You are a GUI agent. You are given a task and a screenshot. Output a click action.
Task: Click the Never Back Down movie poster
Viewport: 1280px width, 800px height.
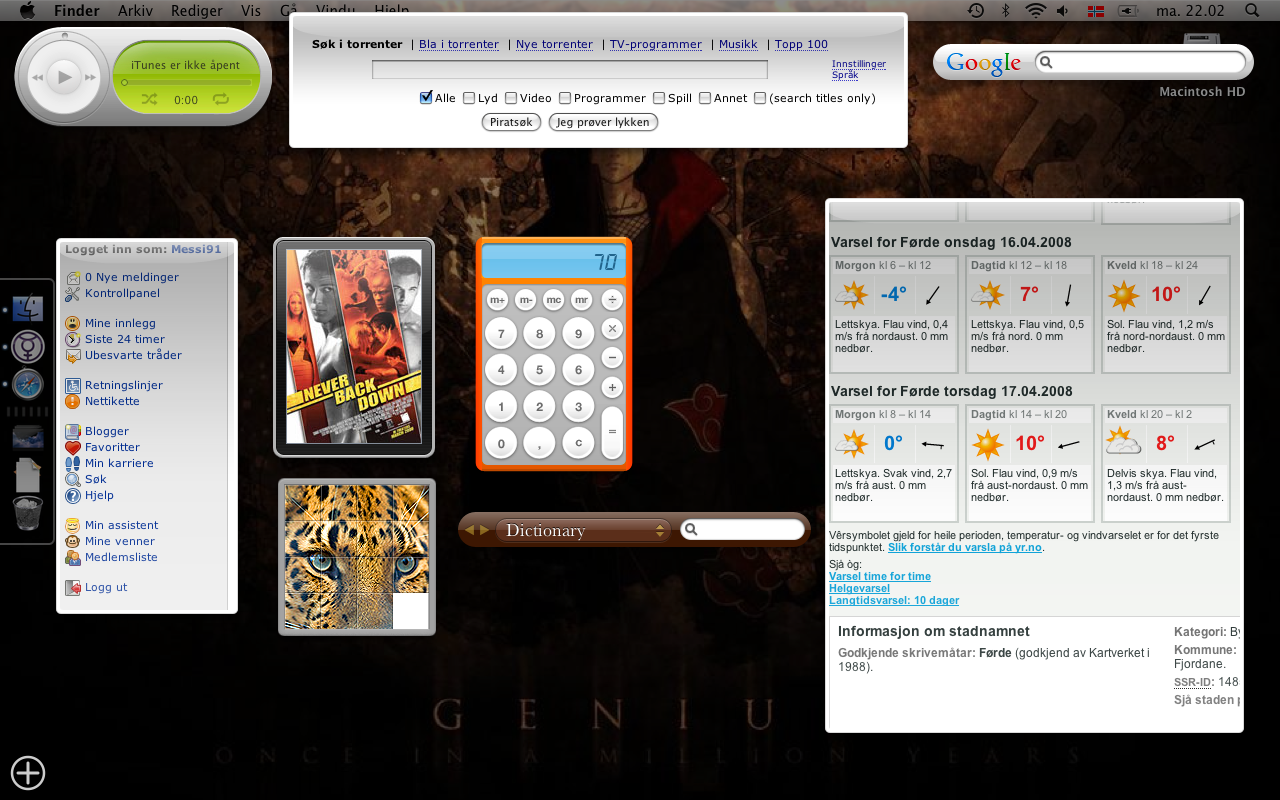pos(354,346)
